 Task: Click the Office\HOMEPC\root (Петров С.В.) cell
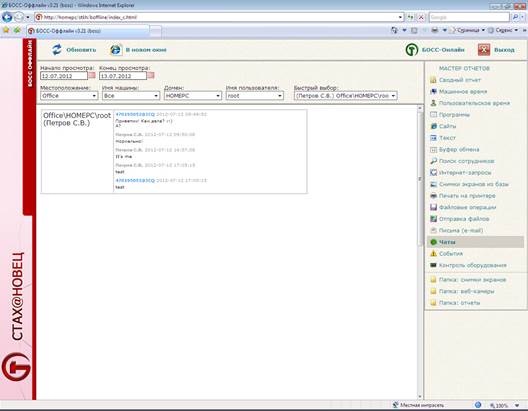(77, 151)
